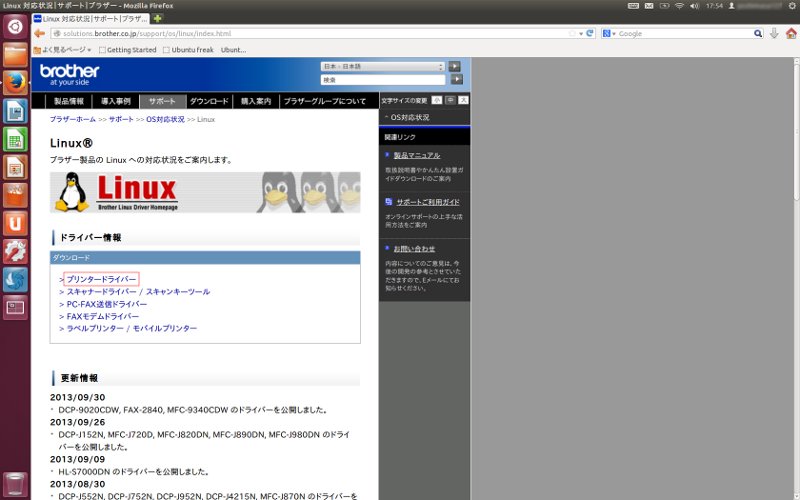Set font size to medium (中)

[x=450, y=101]
